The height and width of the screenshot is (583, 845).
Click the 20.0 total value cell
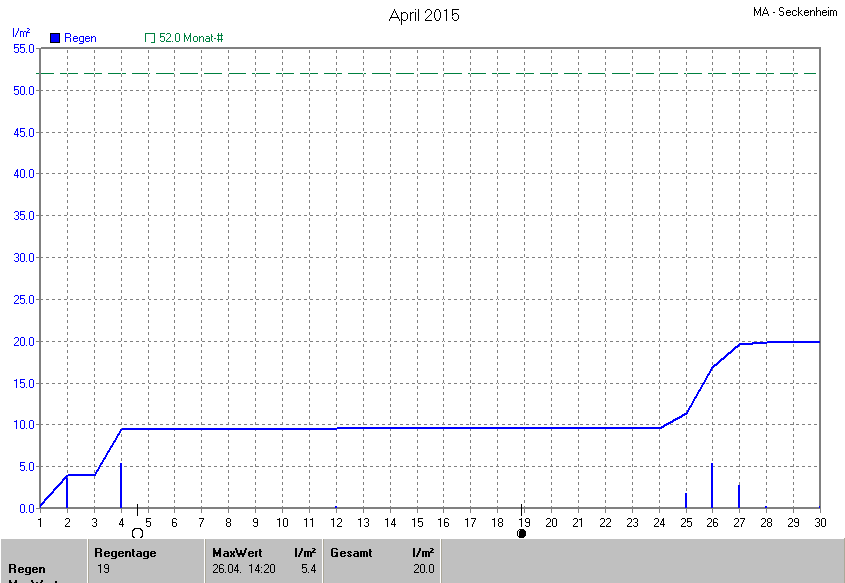tap(424, 569)
